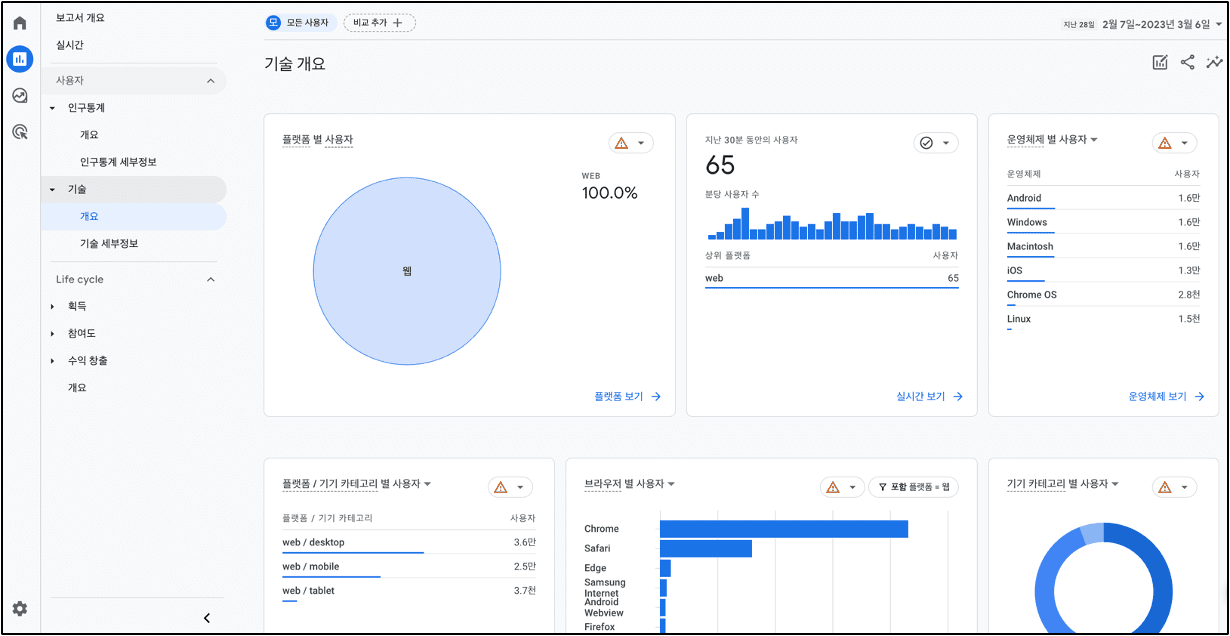Open the Advertising target icon in left rail

pyautogui.click(x=19, y=131)
